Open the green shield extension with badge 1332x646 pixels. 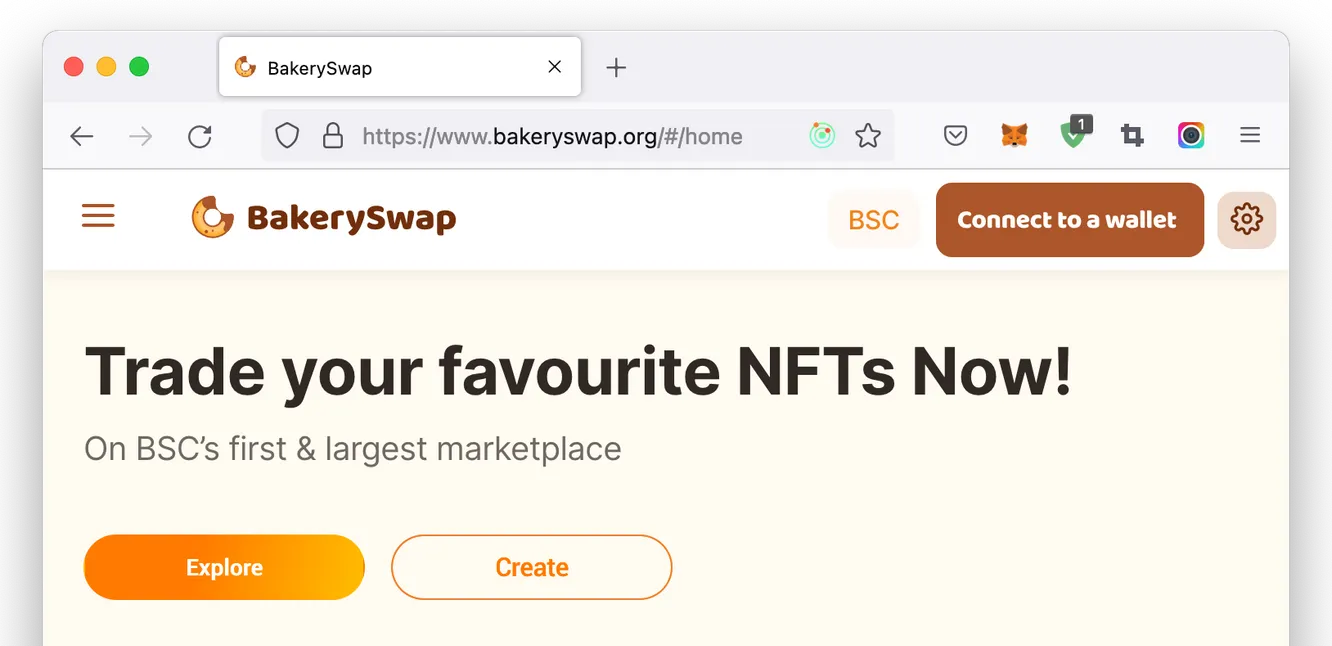point(1073,135)
